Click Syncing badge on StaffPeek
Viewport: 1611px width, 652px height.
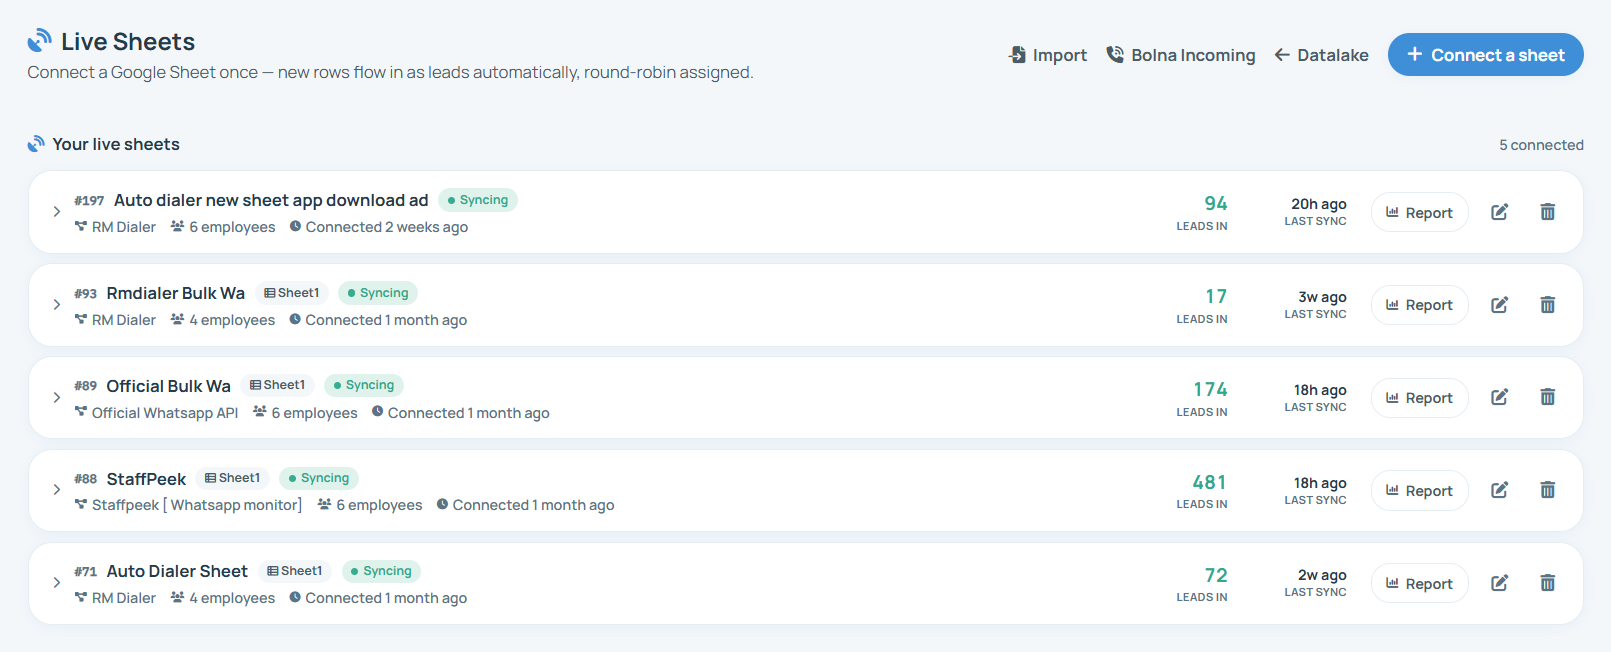tap(319, 478)
